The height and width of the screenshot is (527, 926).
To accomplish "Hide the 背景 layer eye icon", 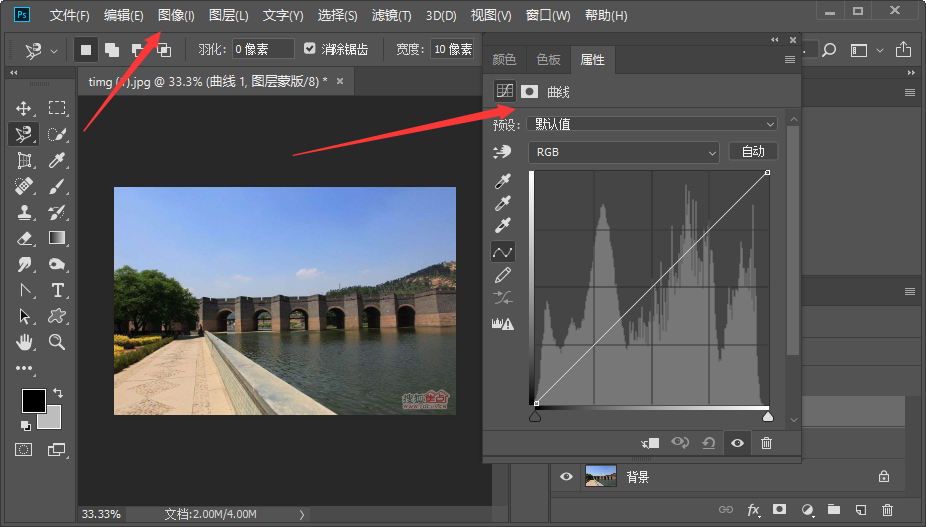I will coord(566,476).
